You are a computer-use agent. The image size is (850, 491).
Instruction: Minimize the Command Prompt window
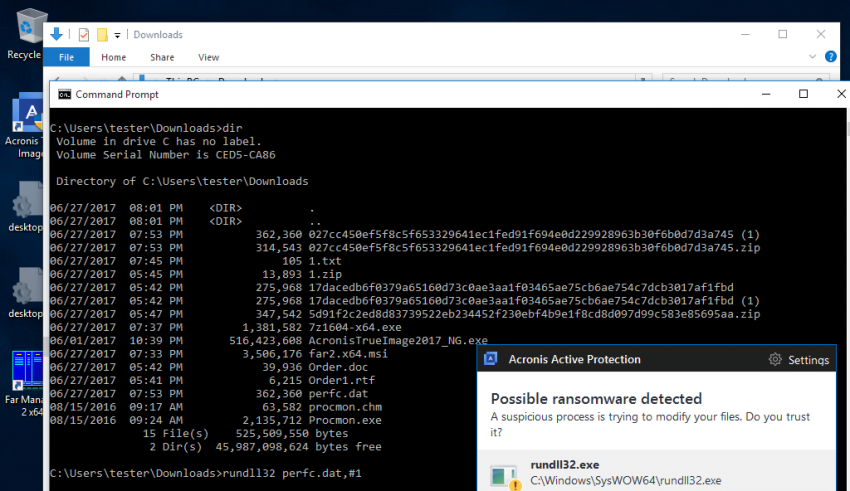click(x=766, y=94)
